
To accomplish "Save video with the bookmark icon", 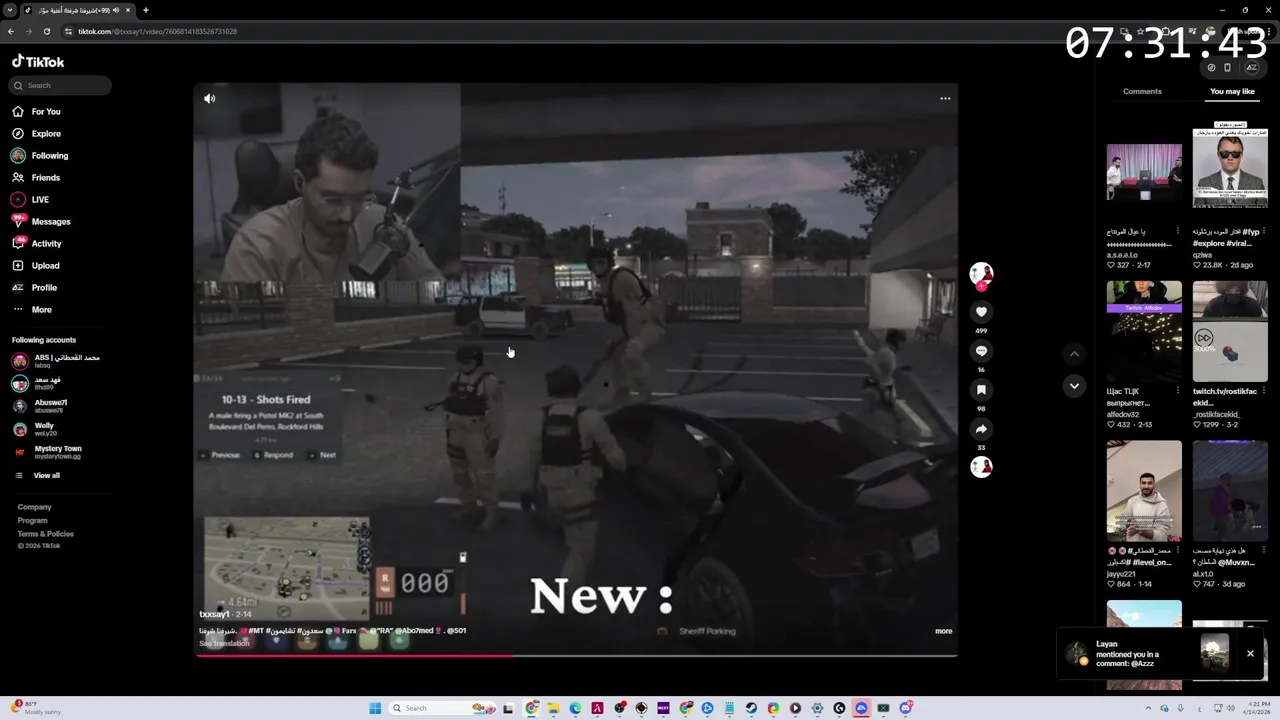I will tap(981, 390).
